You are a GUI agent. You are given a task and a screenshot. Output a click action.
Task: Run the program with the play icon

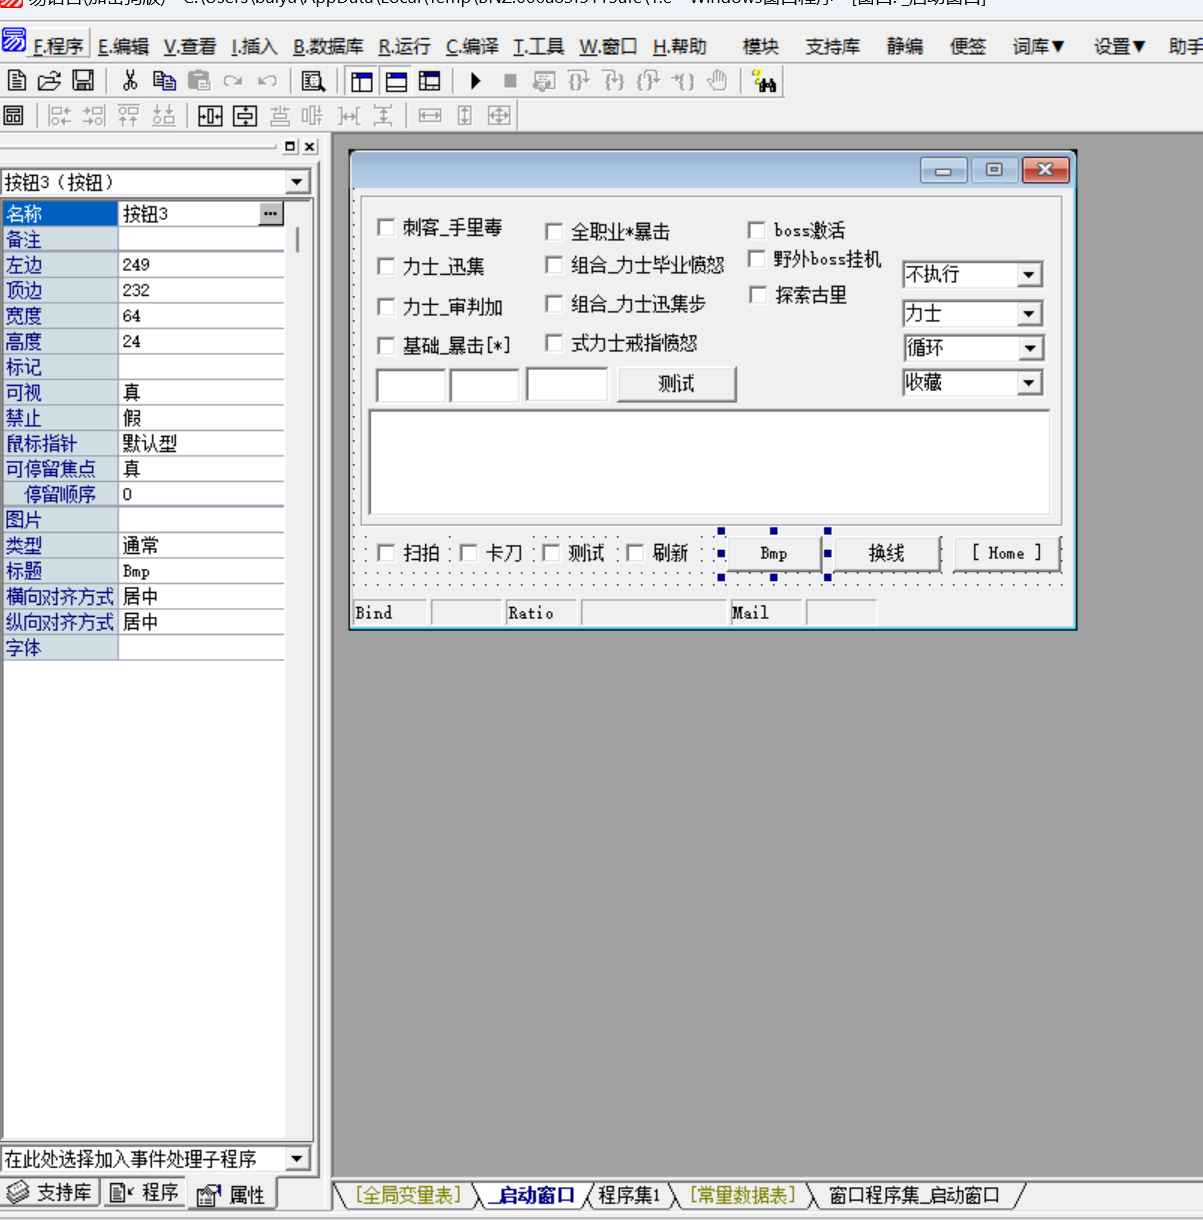[476, 81]
